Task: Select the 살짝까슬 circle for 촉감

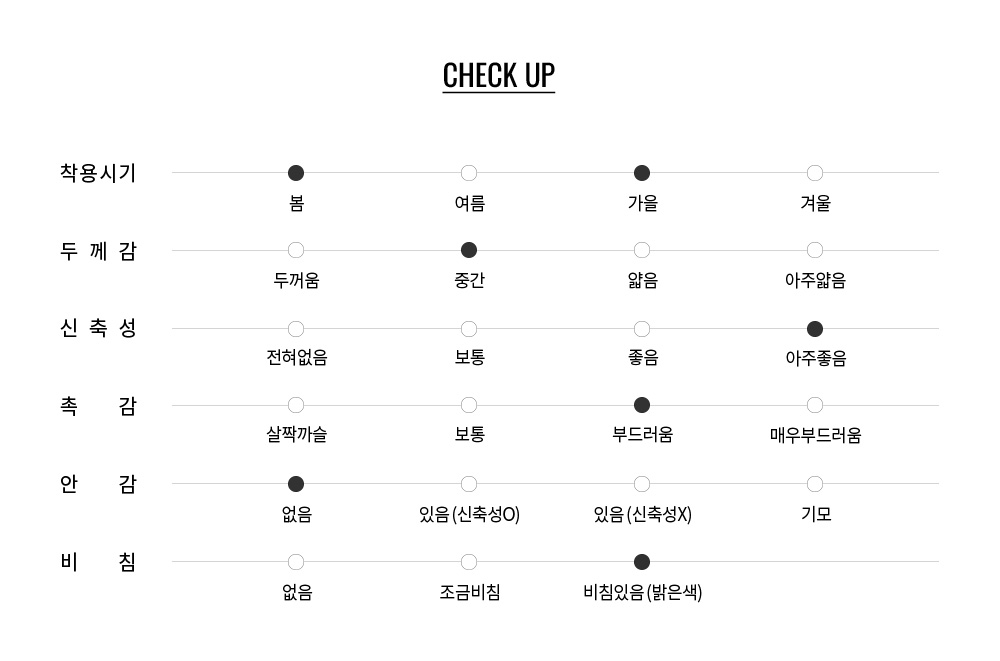Action: coord(296,405)
